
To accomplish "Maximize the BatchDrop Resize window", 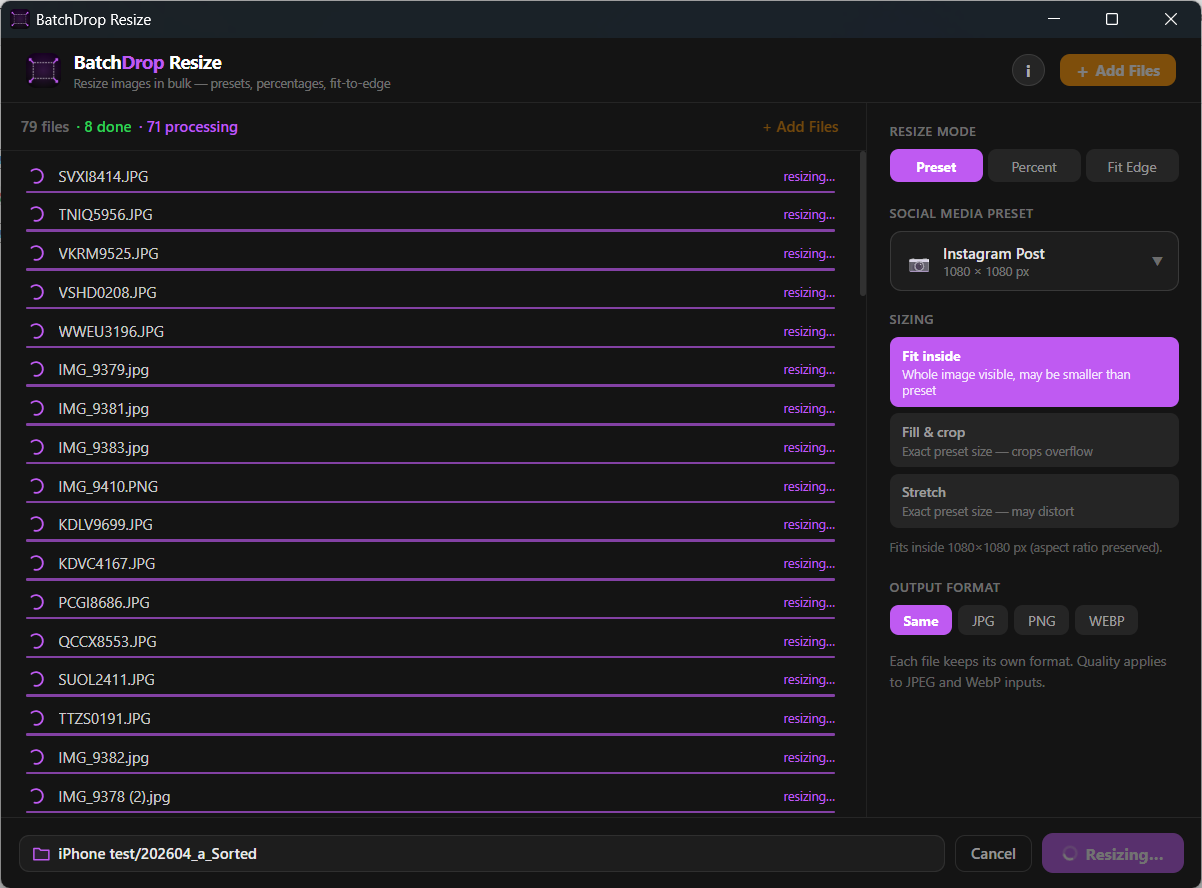I will pyautogui.click(x=1111, y=19).
